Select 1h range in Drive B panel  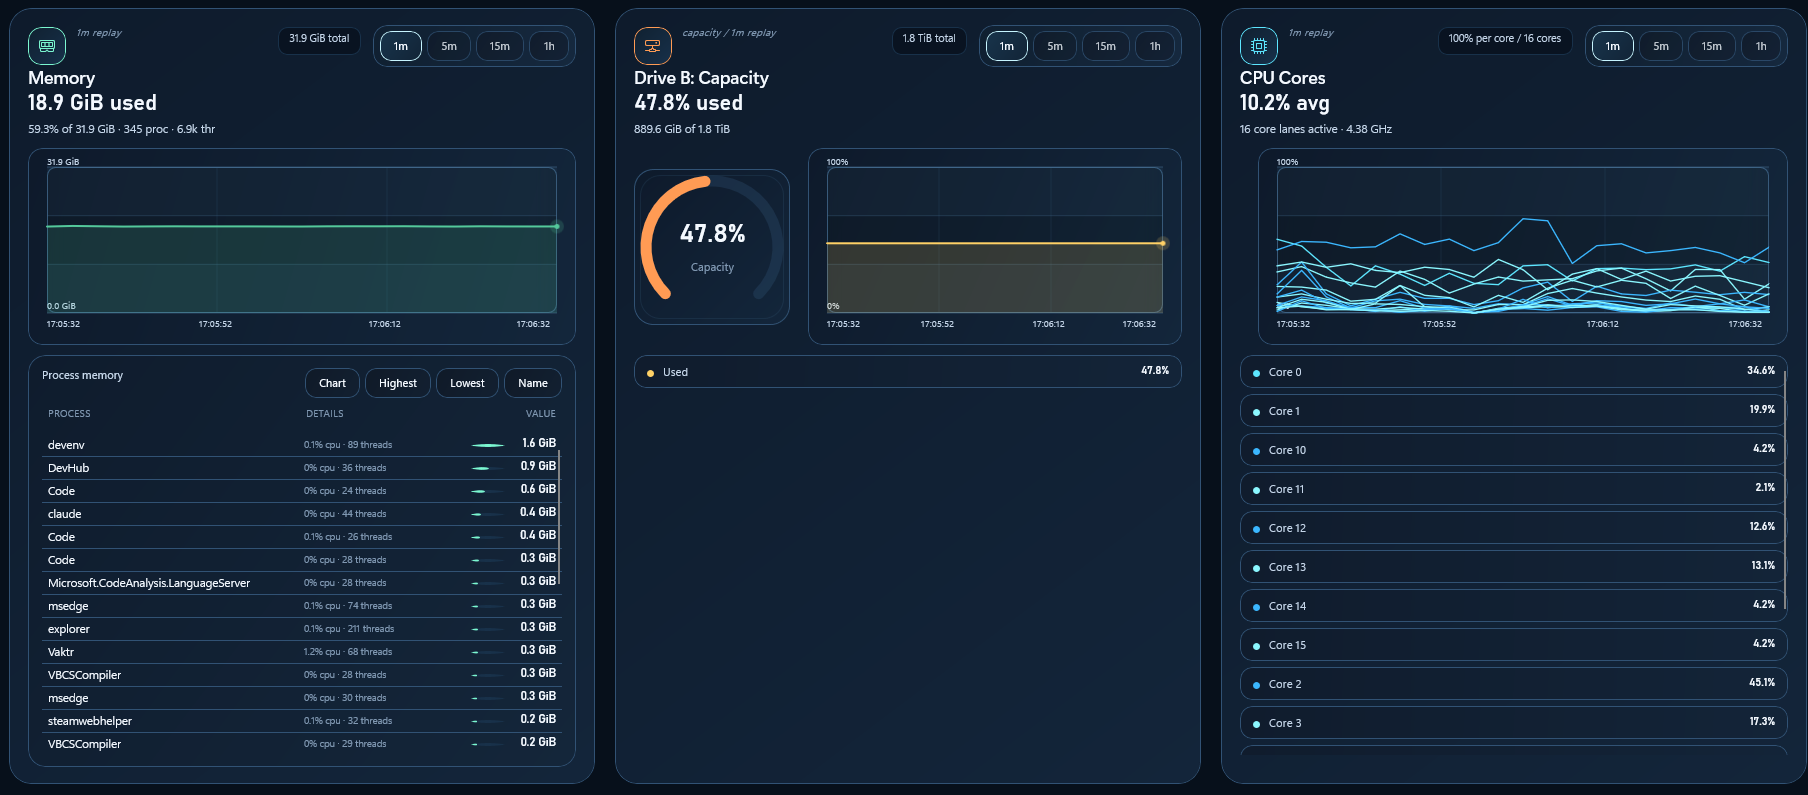pyautogui.click(x=1155, y=46)
